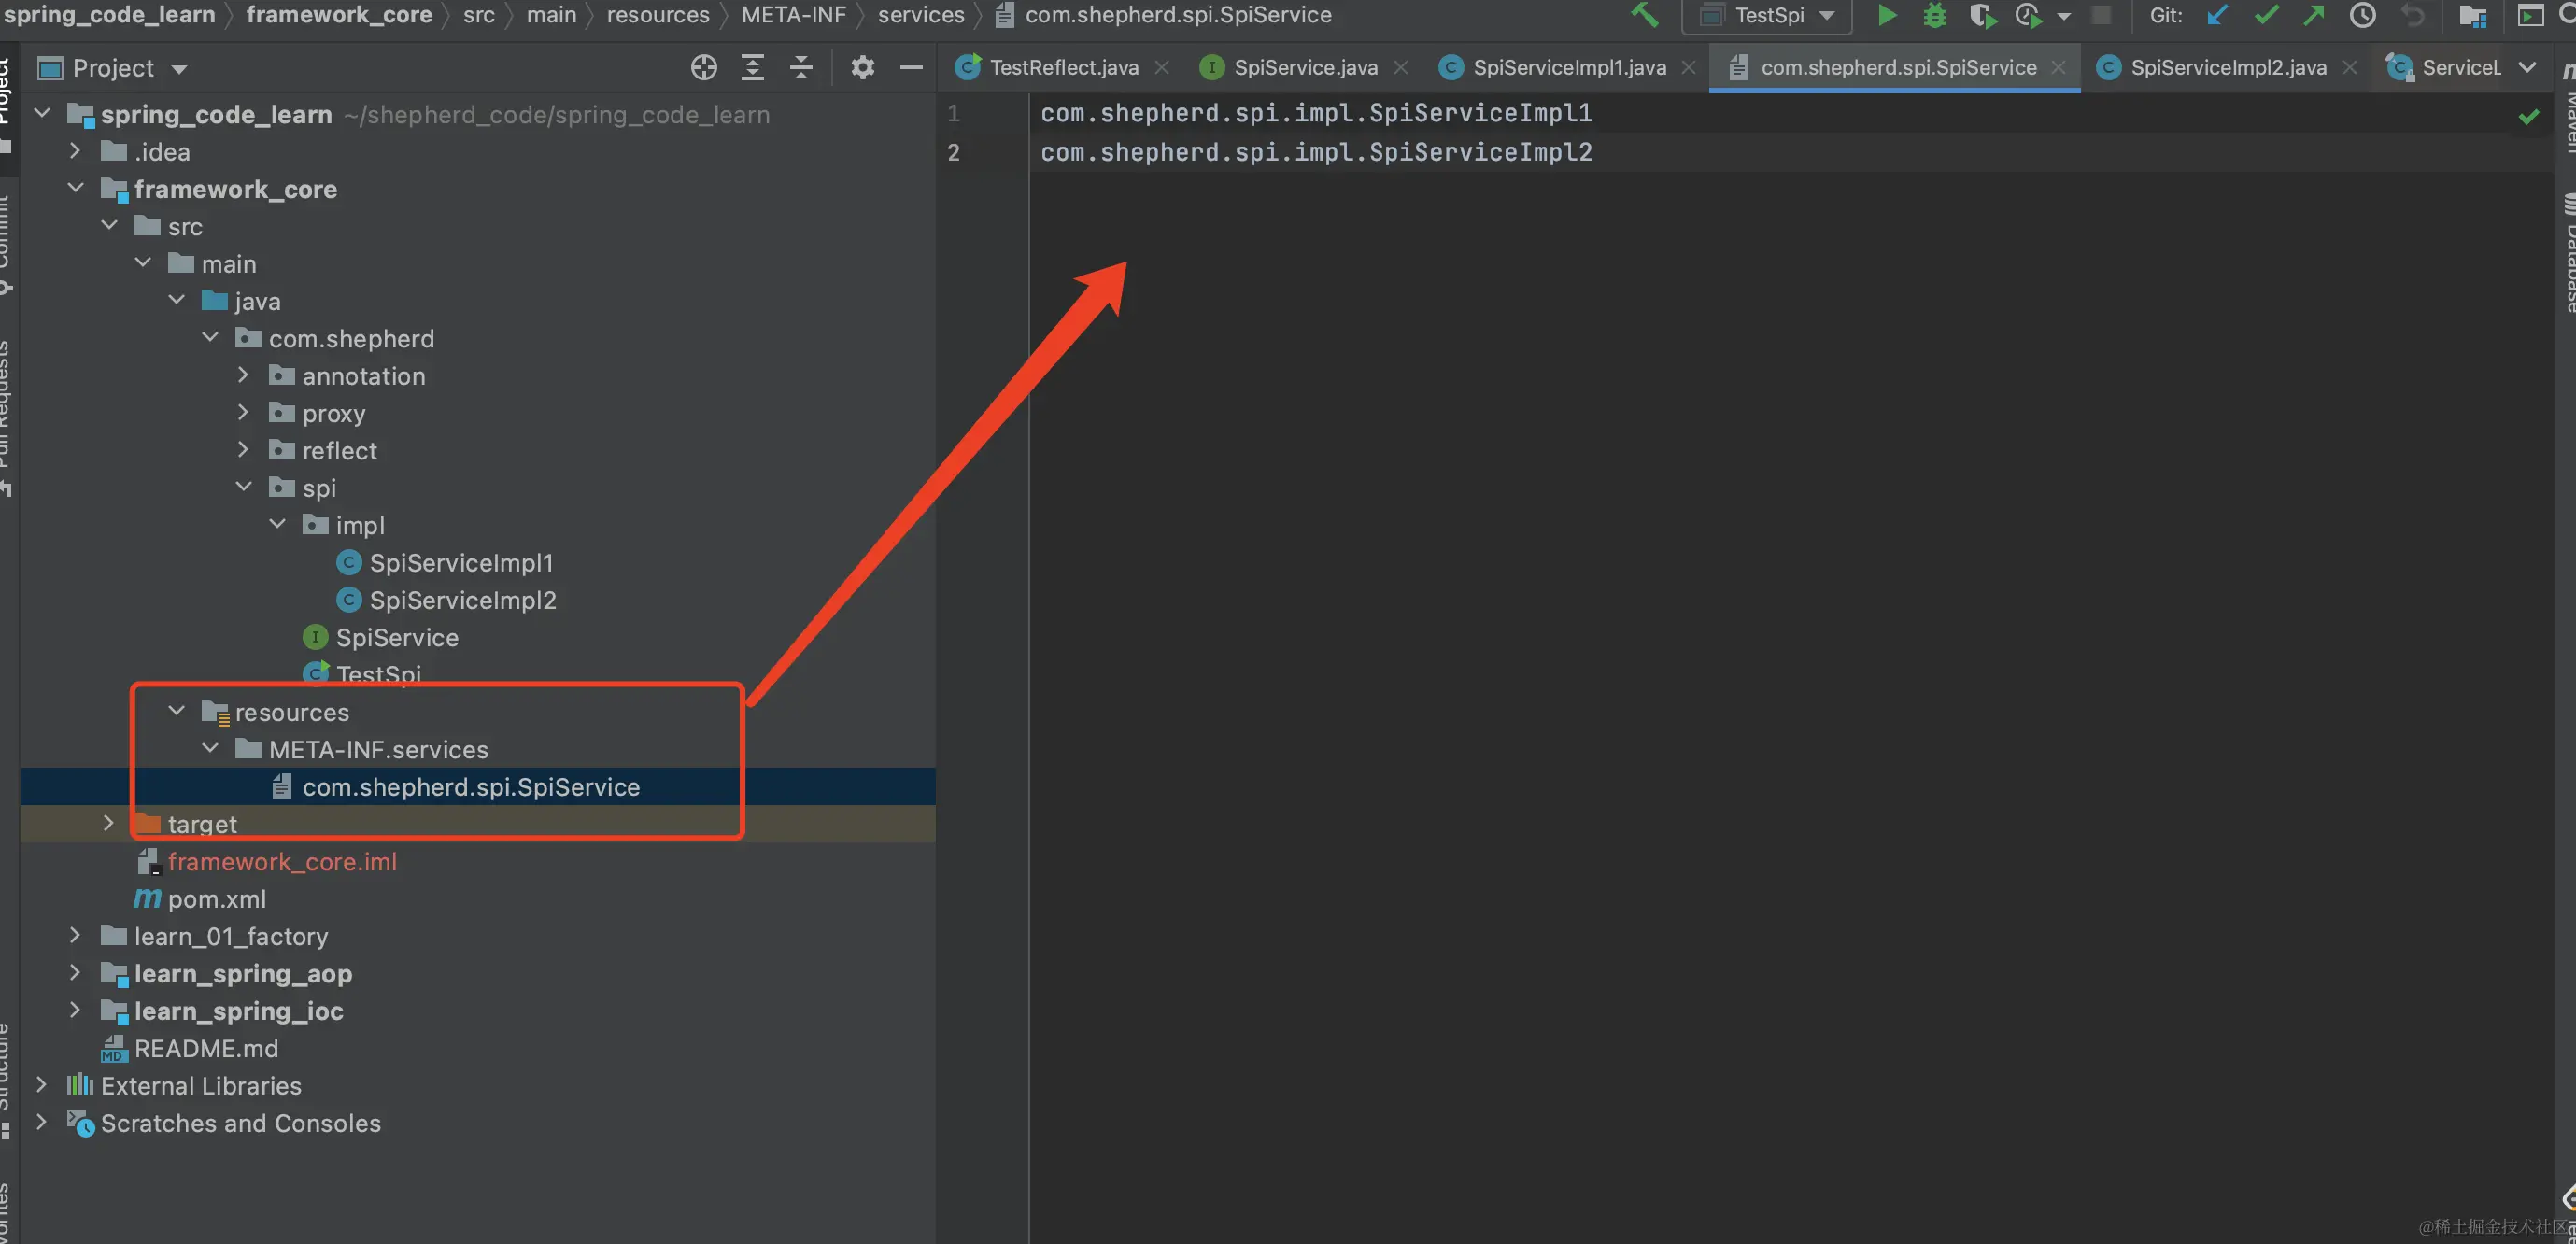This screenshot has height=1244, width=2576.
Task: Click the Git rollback icon
Action: [x=2412, y=15]
